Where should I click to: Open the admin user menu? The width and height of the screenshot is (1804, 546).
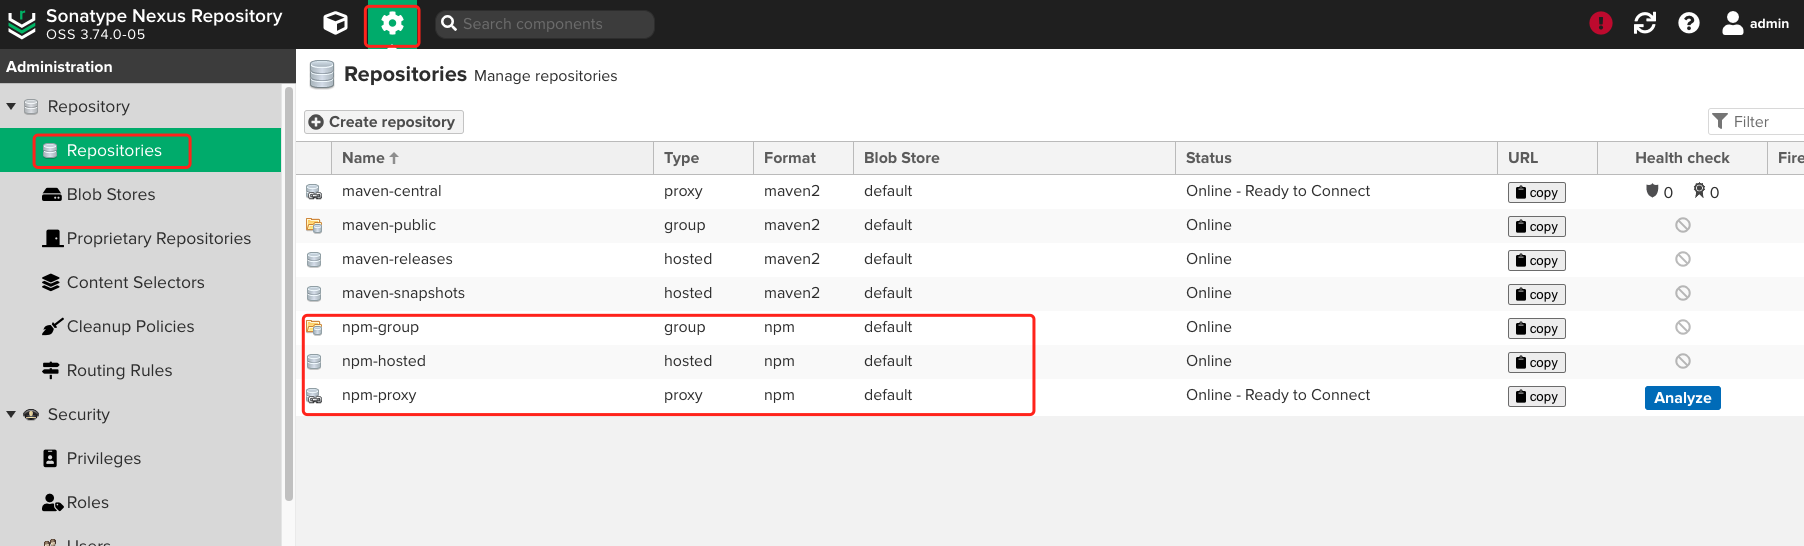1755,23
